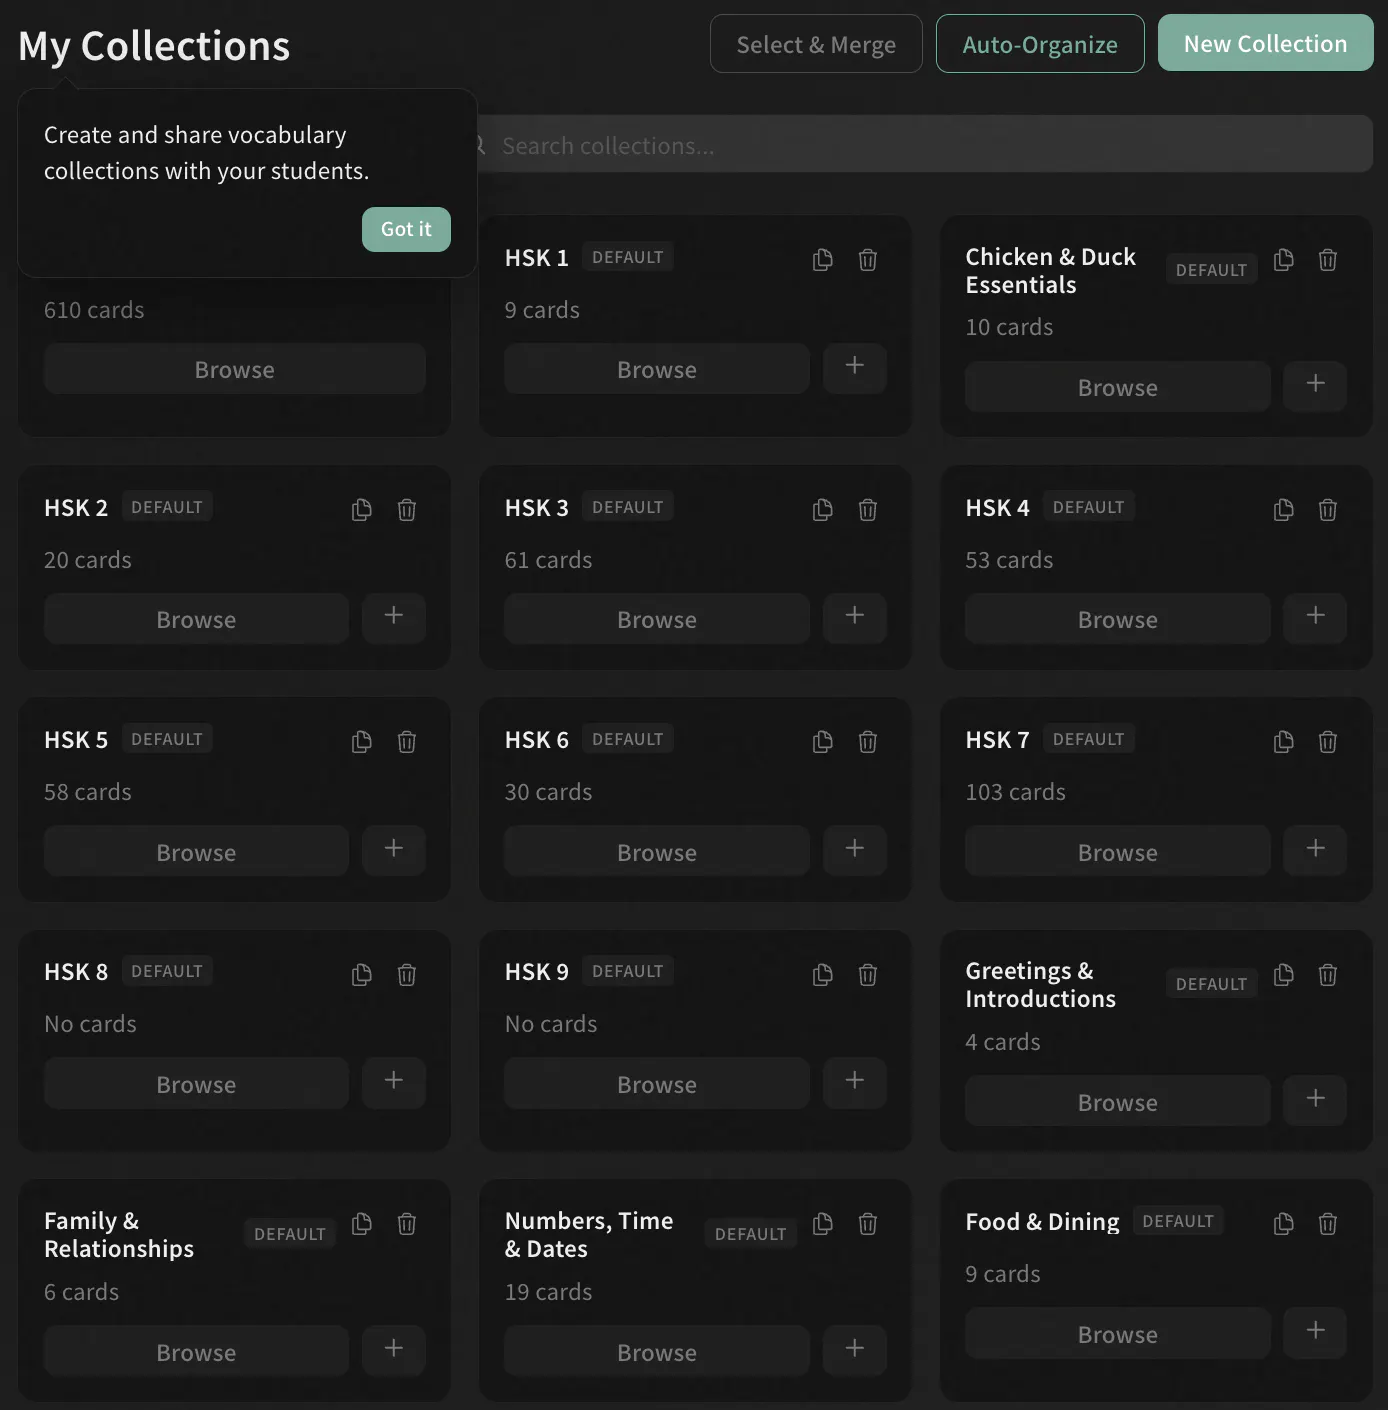Screen dimensions: 1388x1410
Task: Delete the HSK 3 collection
Action: [868, 510]
